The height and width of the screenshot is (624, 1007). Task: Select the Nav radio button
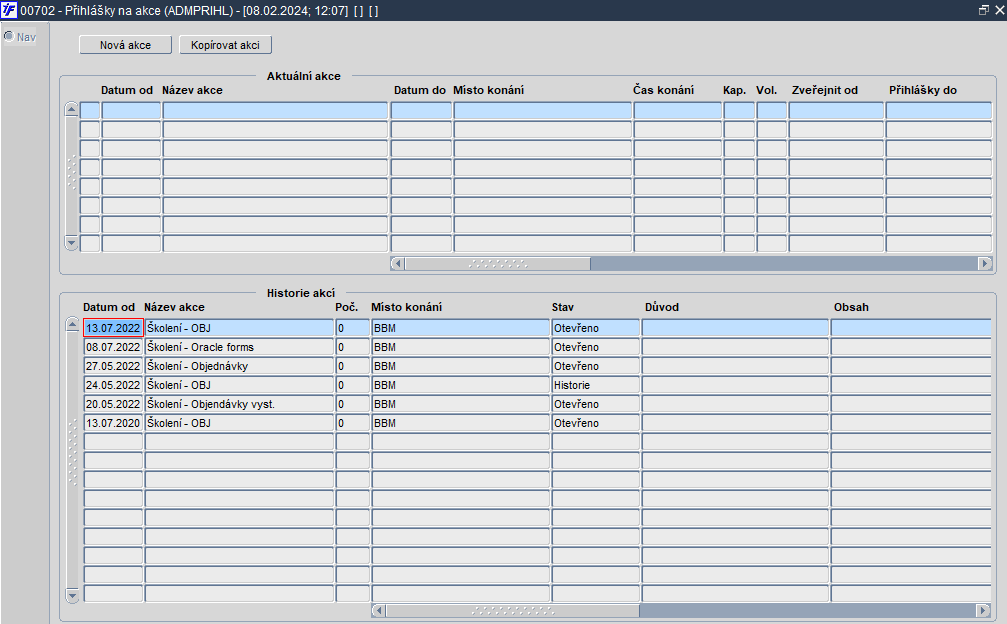[x=9, y=37]
